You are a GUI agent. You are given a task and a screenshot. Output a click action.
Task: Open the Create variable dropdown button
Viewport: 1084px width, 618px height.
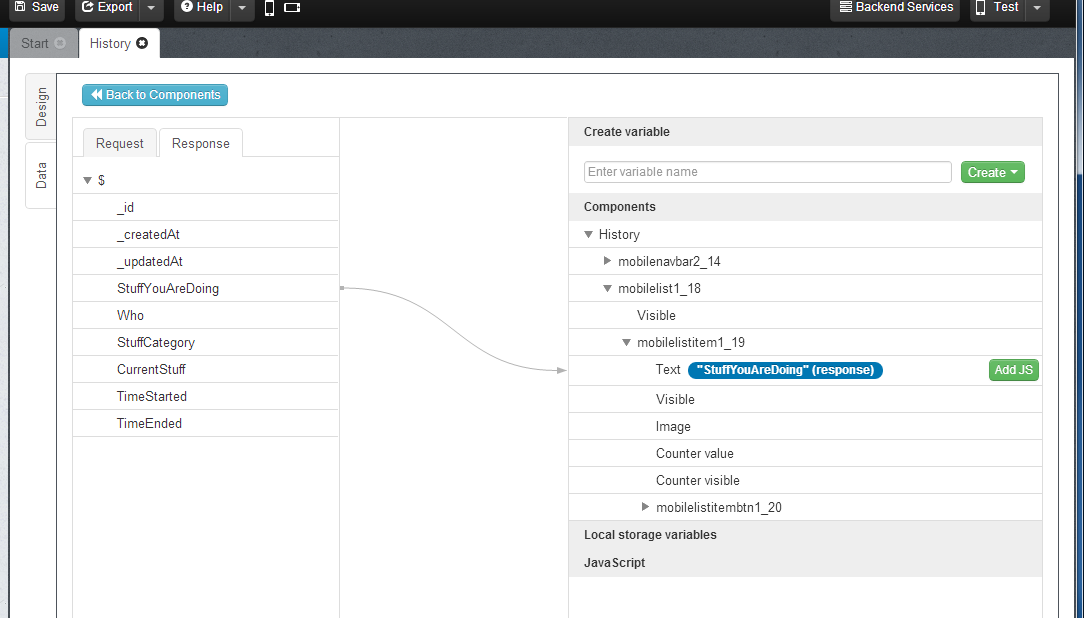pyautogui.click(x=992, y=172)
